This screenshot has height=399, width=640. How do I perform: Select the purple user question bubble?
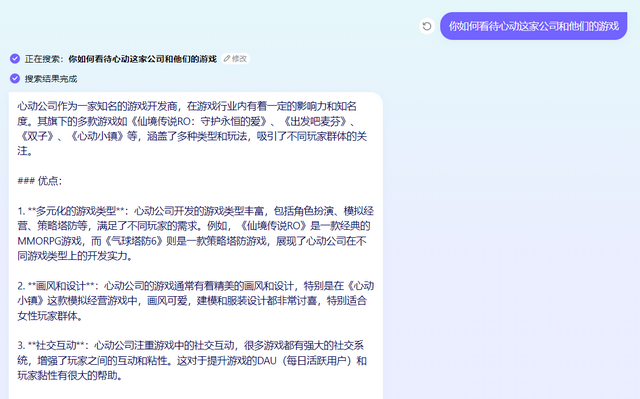tap(533, 26)
